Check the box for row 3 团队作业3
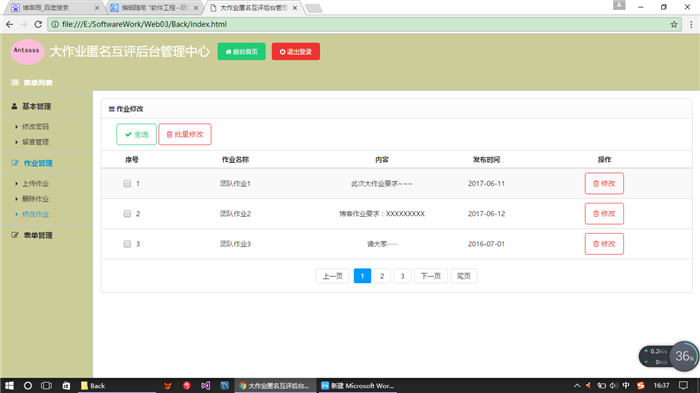Screen dimensions: 700x393 coord(127,244)
